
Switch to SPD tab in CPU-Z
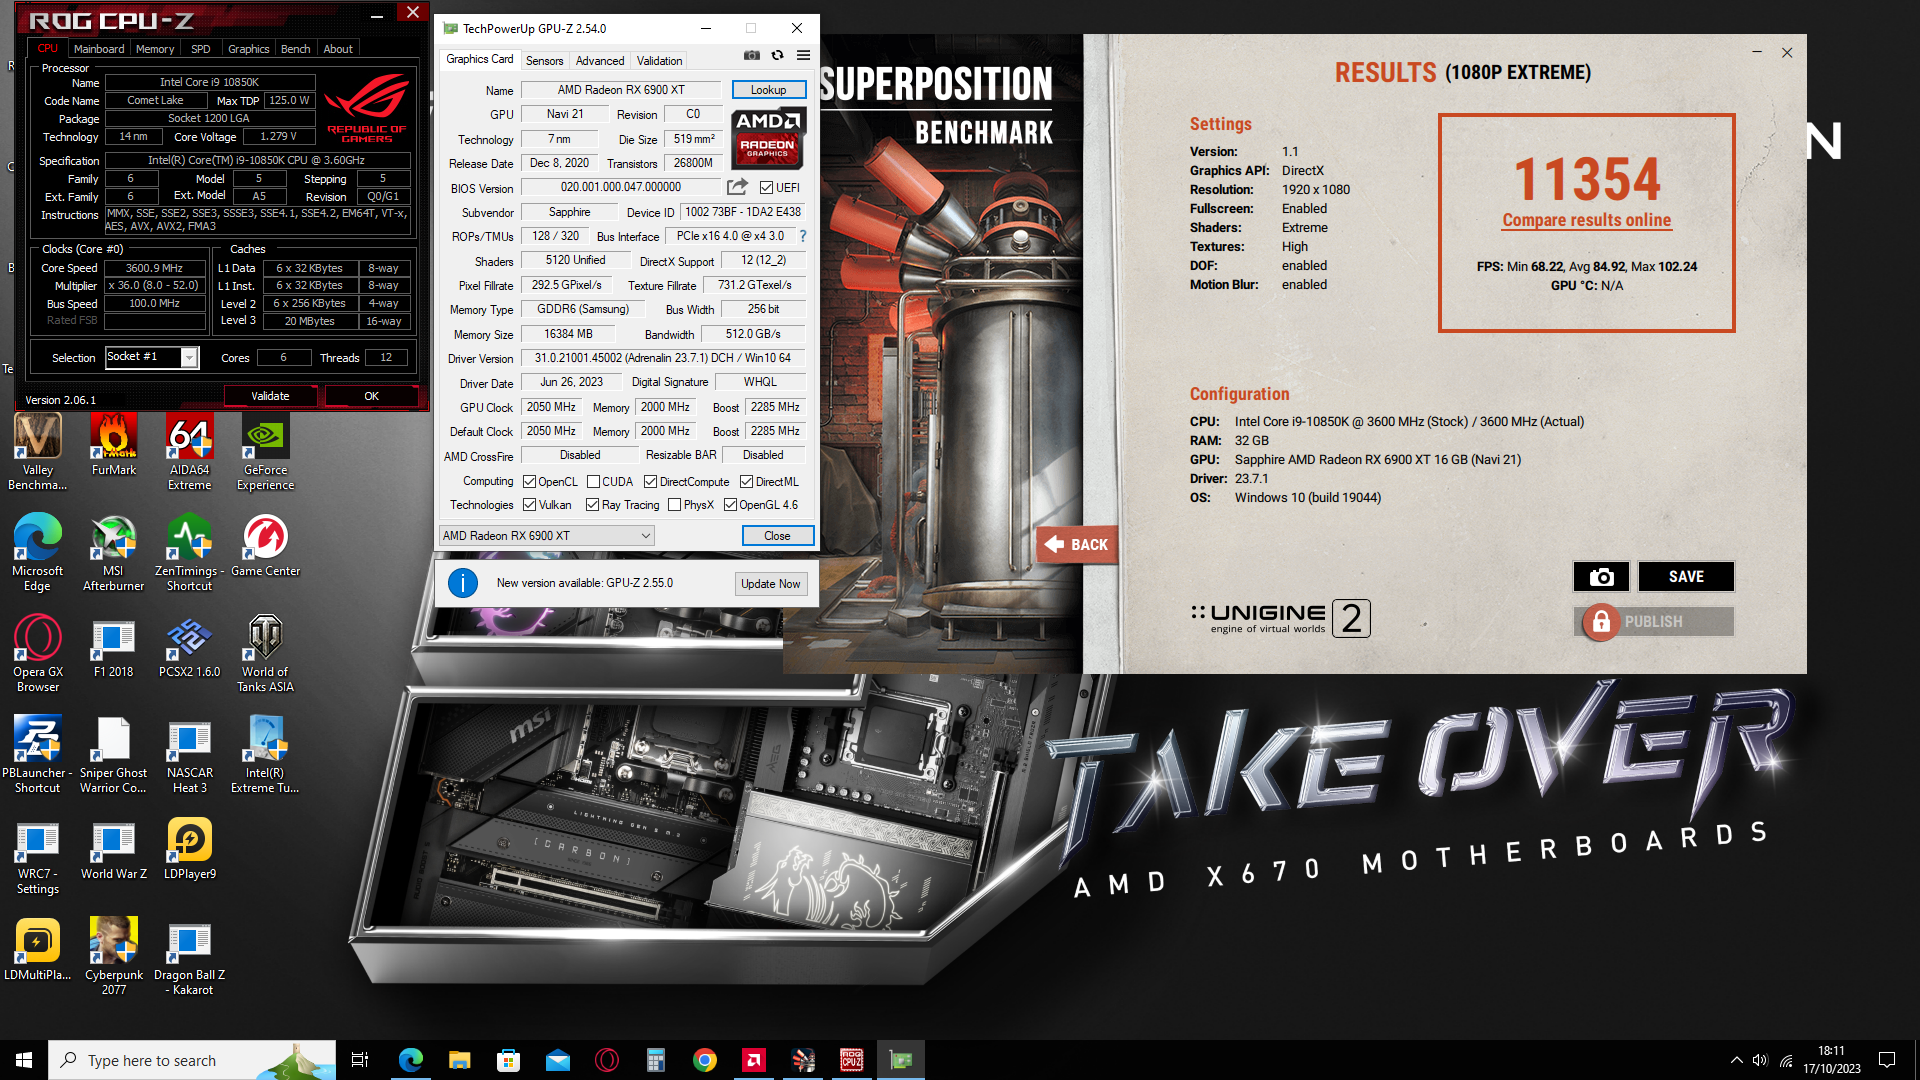point(201,49)
